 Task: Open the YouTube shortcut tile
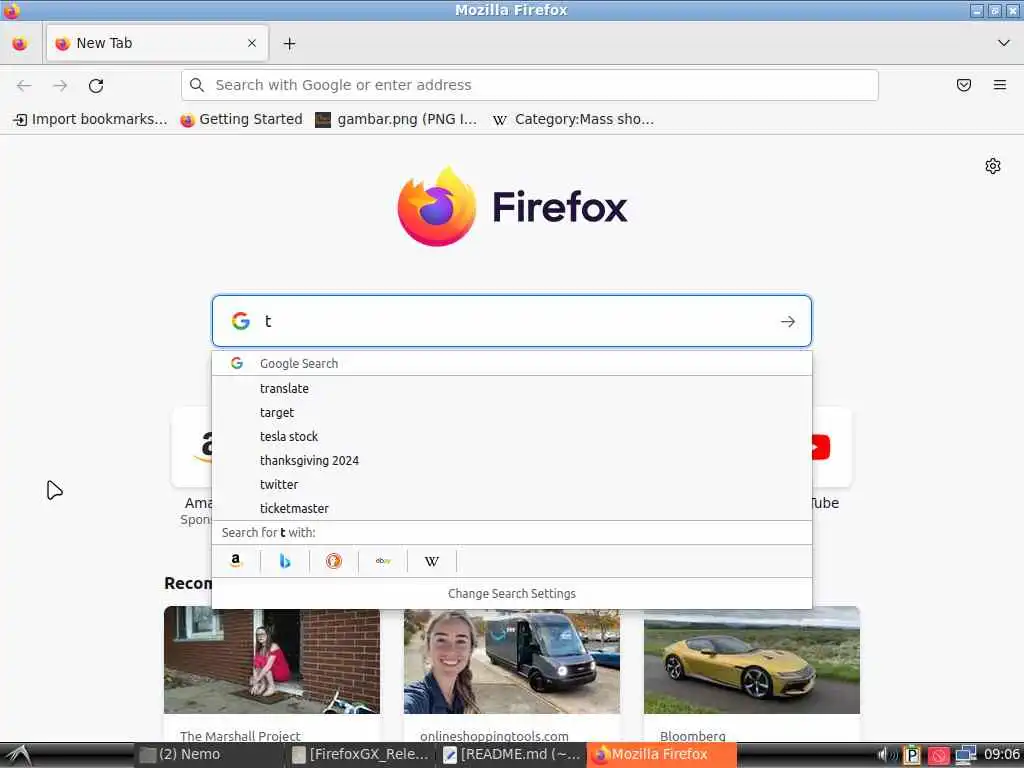[x=831, y=447]
